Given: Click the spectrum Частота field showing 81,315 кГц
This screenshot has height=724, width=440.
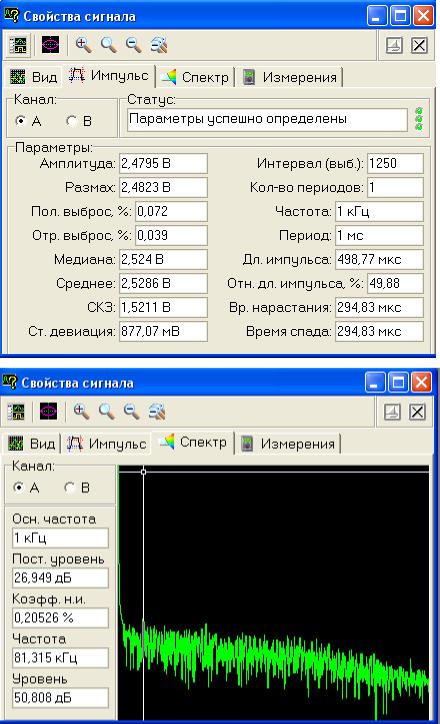Looking at the screenshot, I should tap(60, 658).
